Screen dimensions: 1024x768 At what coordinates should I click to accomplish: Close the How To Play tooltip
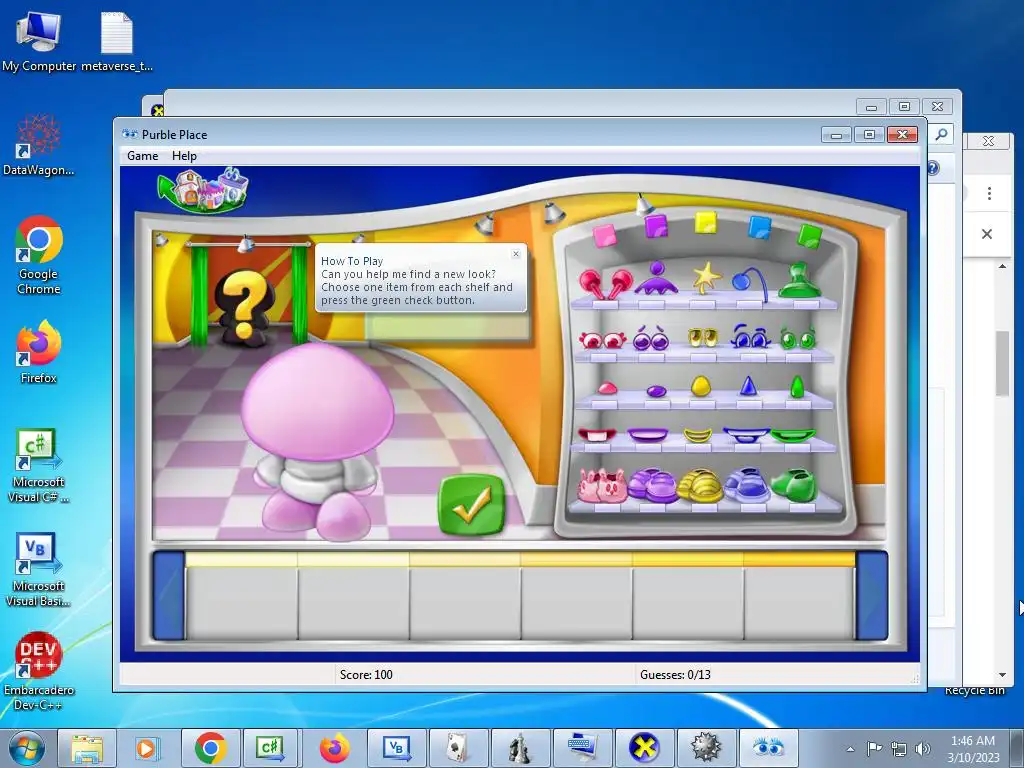pos(516,253)
